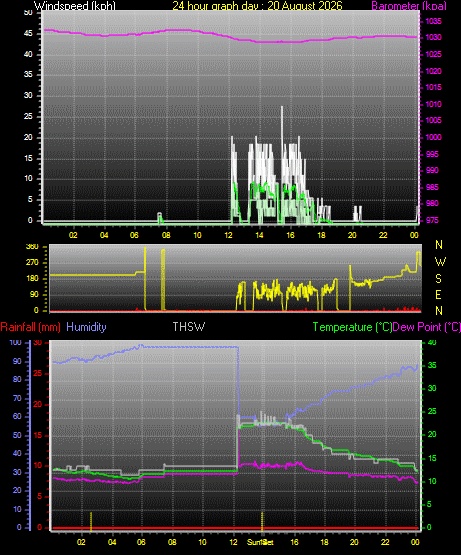Select the W compass direction label
Screen dimensions: 461x555
coord(440,262)
